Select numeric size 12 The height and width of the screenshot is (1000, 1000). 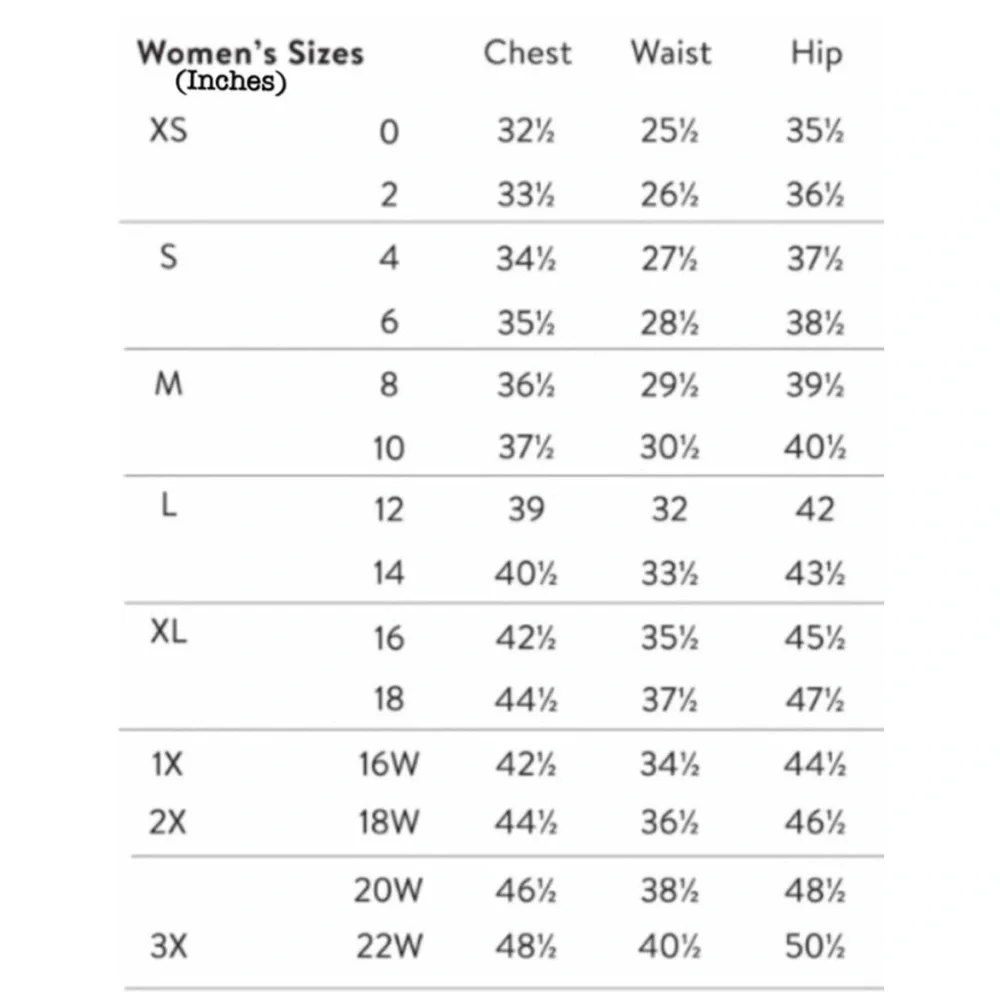click(388, 510)
